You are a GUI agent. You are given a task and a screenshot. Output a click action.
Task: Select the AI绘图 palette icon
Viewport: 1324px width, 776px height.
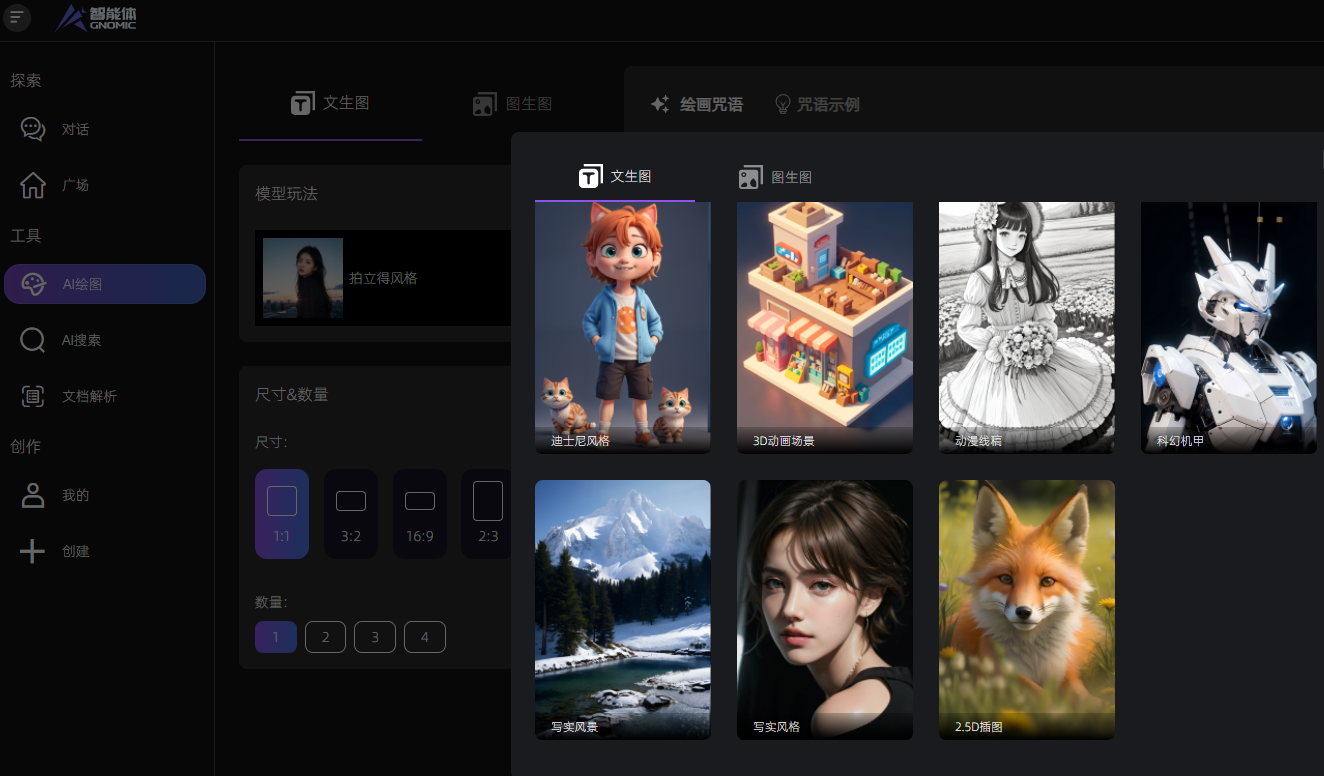33,284
